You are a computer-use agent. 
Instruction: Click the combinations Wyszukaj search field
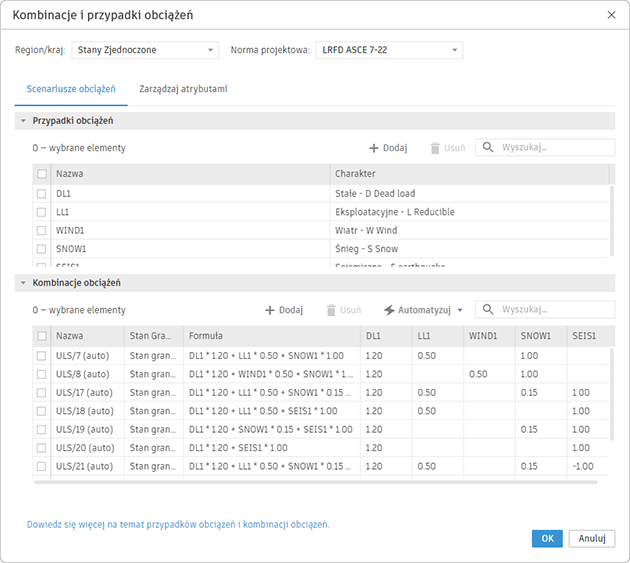tap(545, 309)
